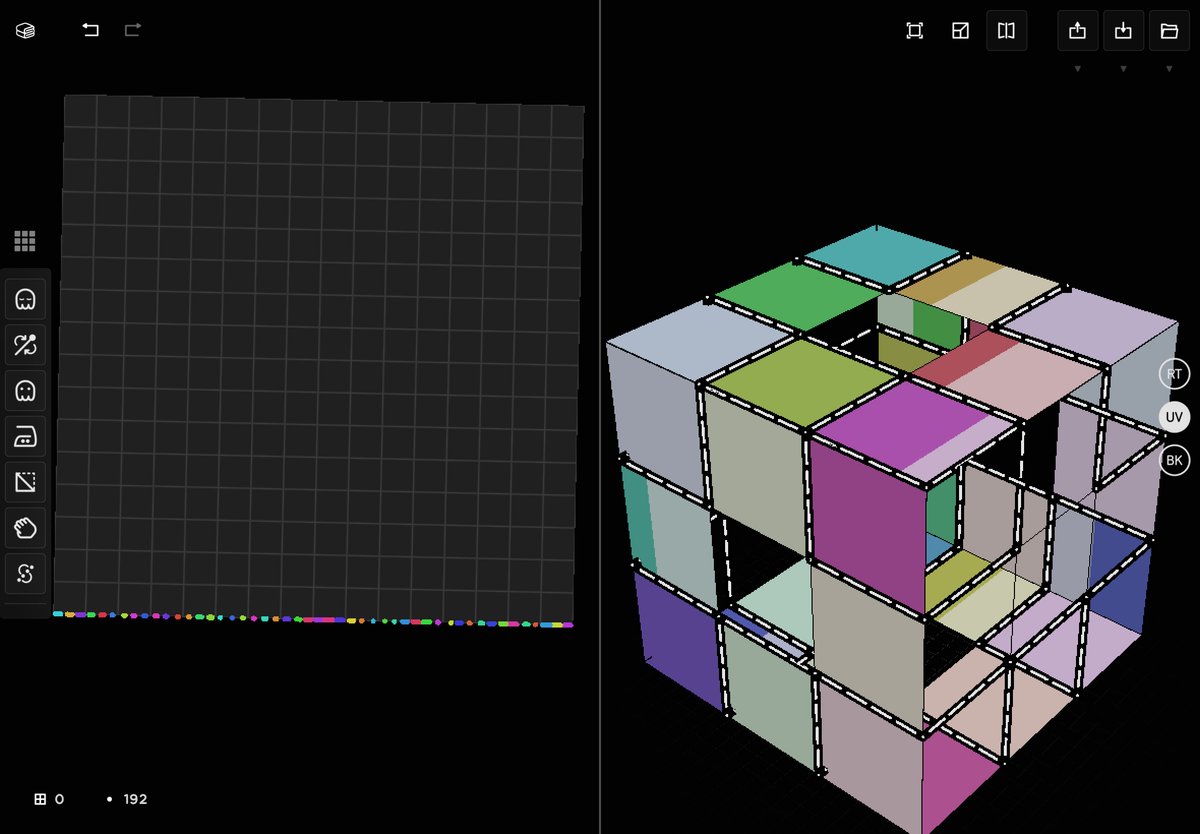The image size is (1200, 834).
Task: Switch to BK display mode
Action: click(x=1174, y=460)
